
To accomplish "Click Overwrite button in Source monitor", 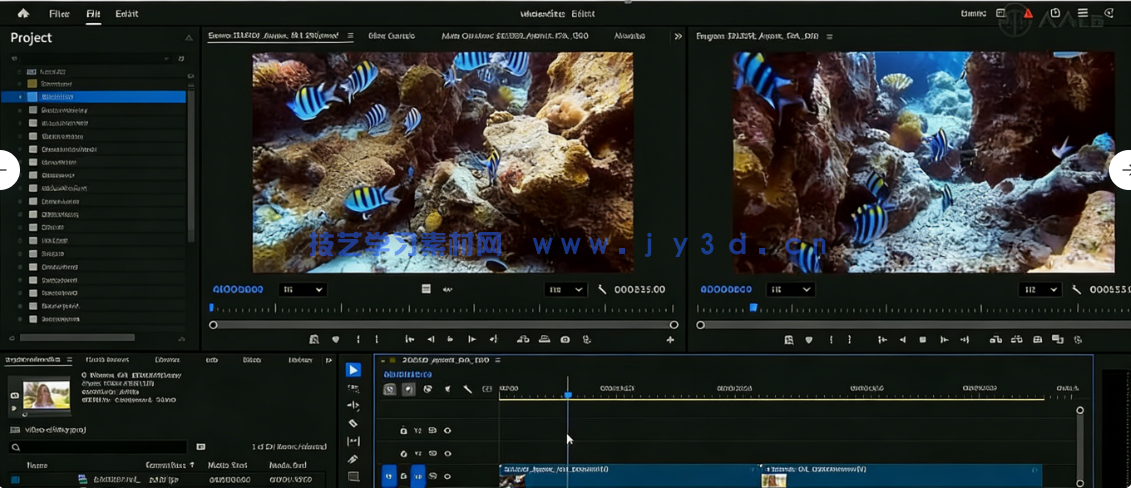I will [x=545, y=340].
